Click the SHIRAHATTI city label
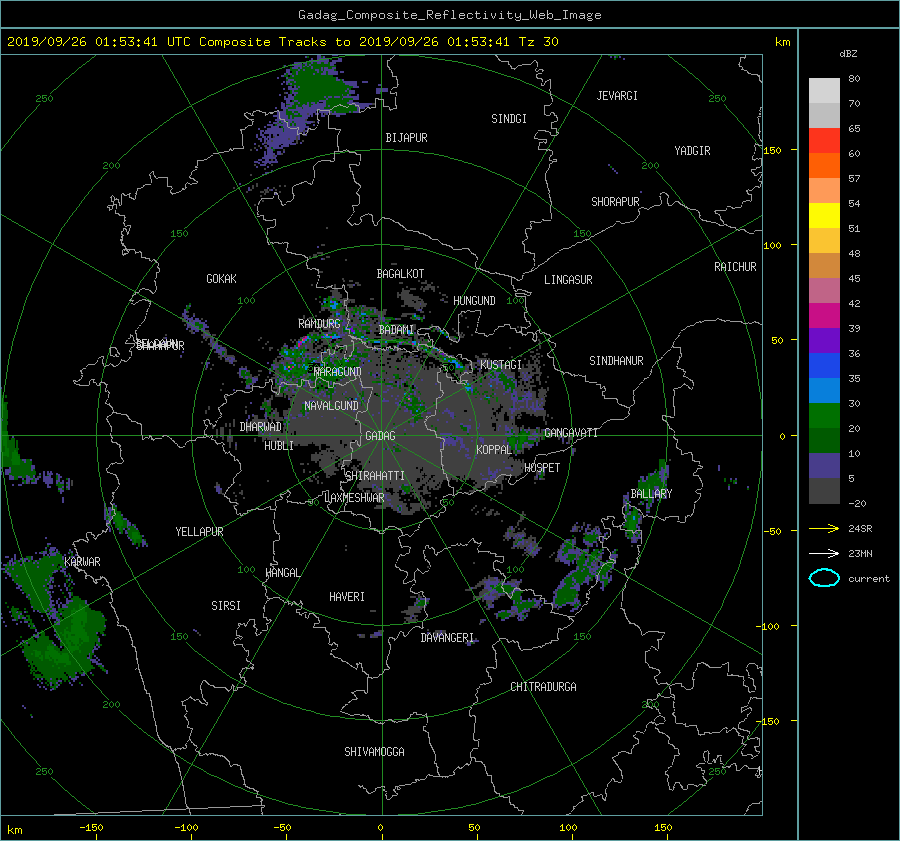Viewport: 900px width, 841px height. coord(375,476)
